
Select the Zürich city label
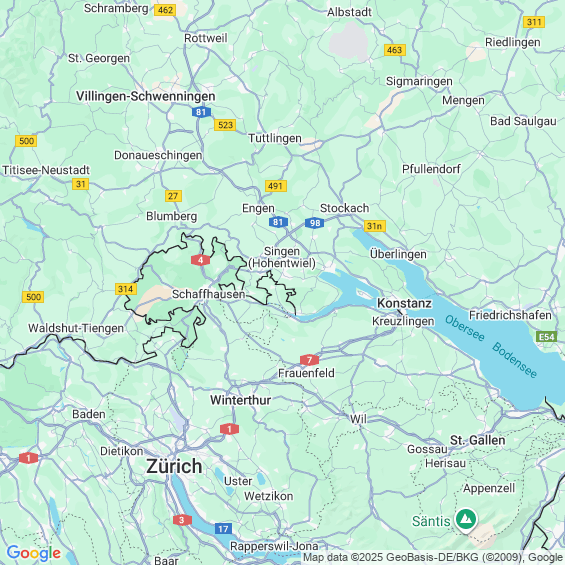tap(174, 466)
